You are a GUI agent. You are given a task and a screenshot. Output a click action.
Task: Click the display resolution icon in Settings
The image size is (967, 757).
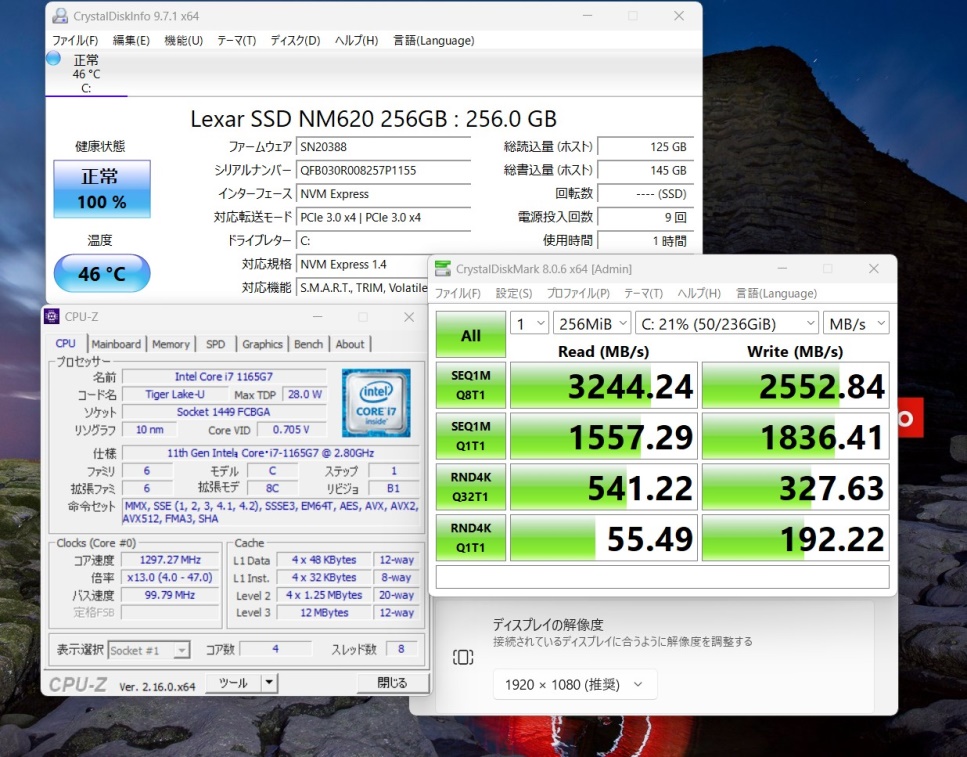click(463, 657)
